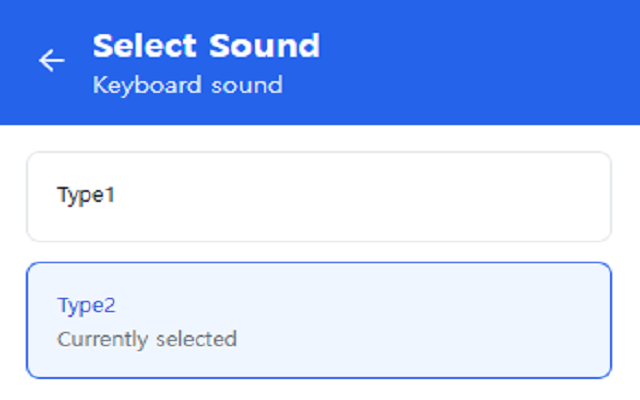Keep Type2 as current keyboard sound

[x=318, y=320]
